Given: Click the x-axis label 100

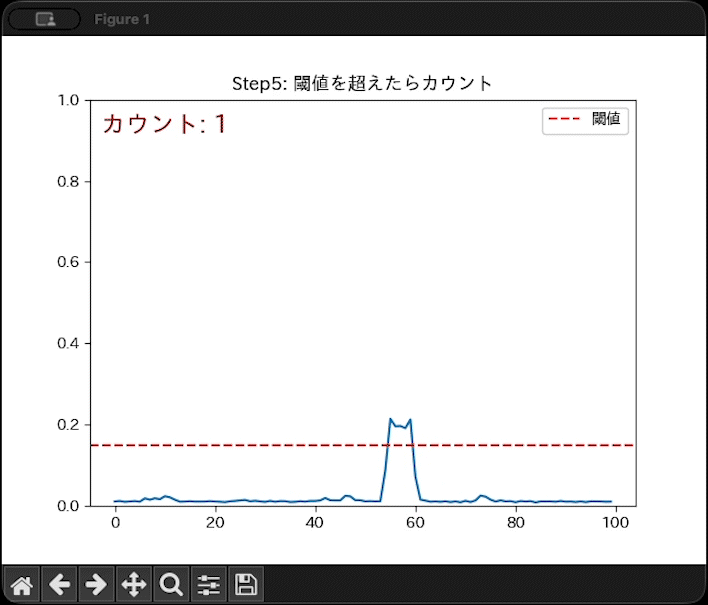Looking at the screenshot, I should point(615,523).
